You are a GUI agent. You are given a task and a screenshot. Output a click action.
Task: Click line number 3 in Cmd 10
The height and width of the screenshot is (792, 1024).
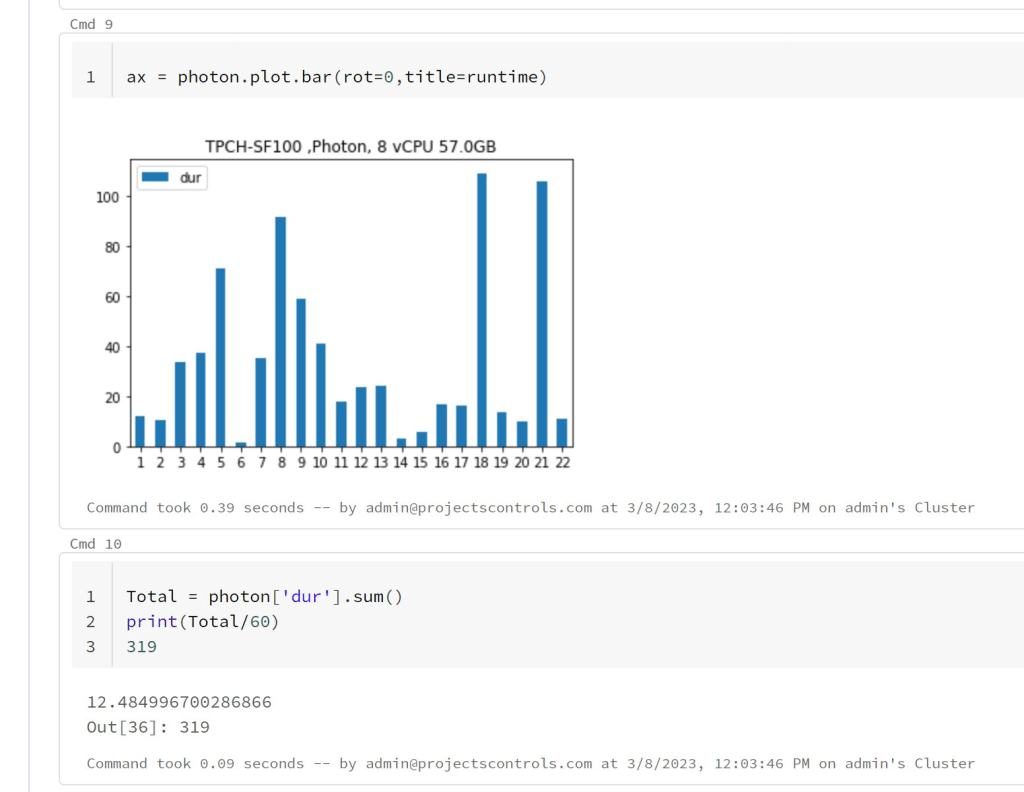pyautogui.click(x=91, y=646)
